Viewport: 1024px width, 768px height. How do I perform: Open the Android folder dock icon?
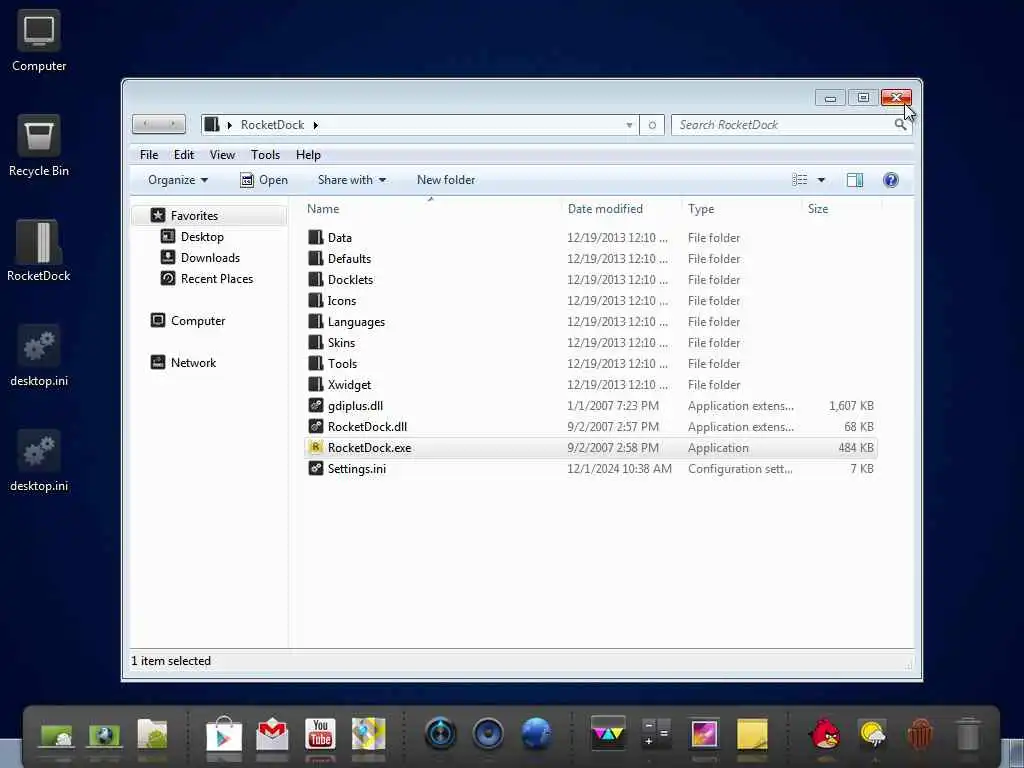click(152, 733)
